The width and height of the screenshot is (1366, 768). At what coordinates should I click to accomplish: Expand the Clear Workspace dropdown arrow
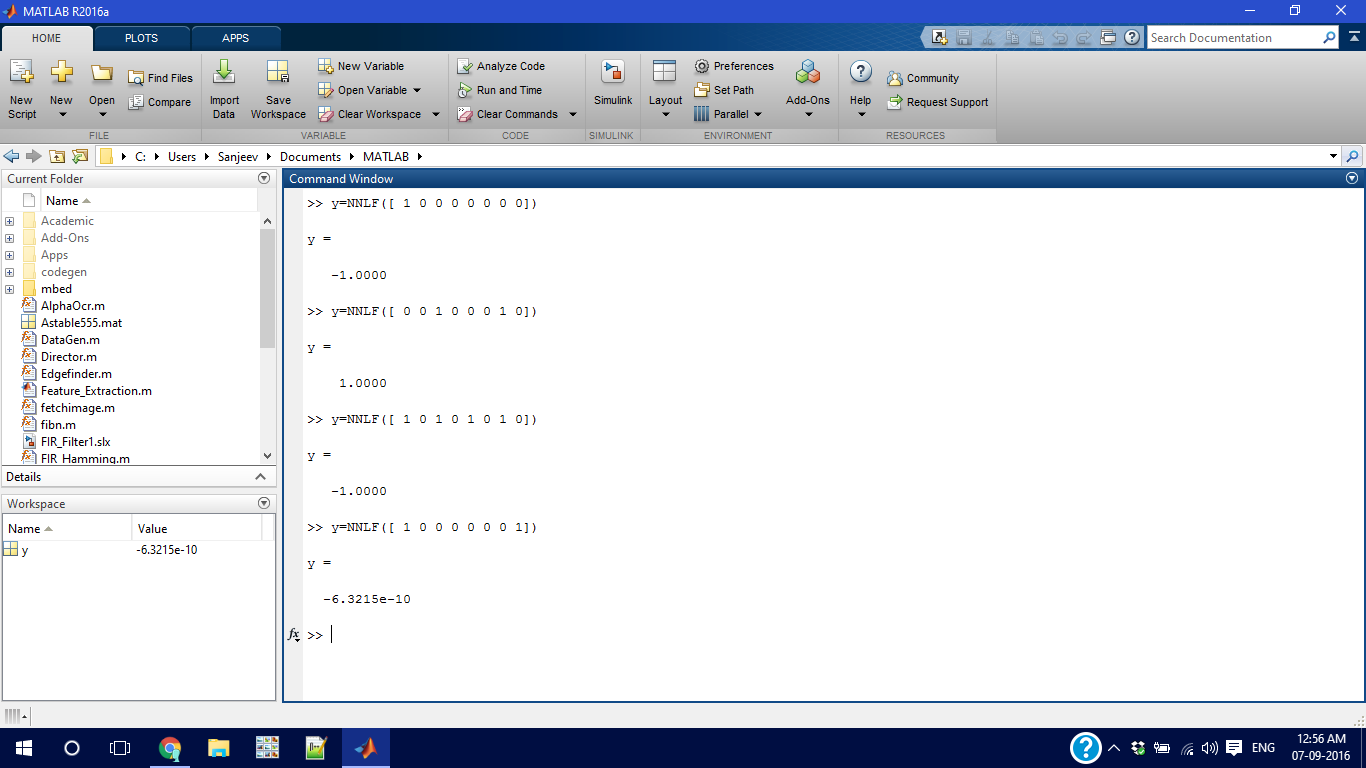click(x=436, y=114)
